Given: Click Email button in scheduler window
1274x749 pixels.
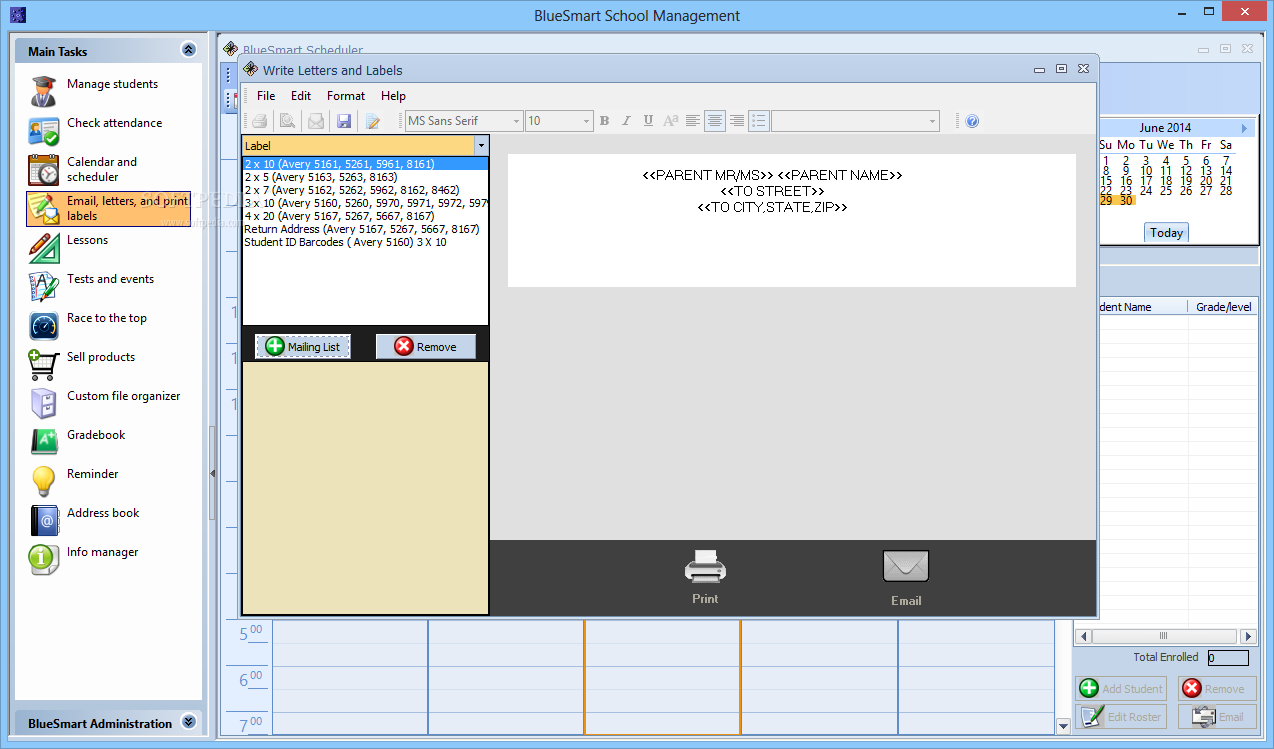Looking at the screenshot, I should 1217,716.
